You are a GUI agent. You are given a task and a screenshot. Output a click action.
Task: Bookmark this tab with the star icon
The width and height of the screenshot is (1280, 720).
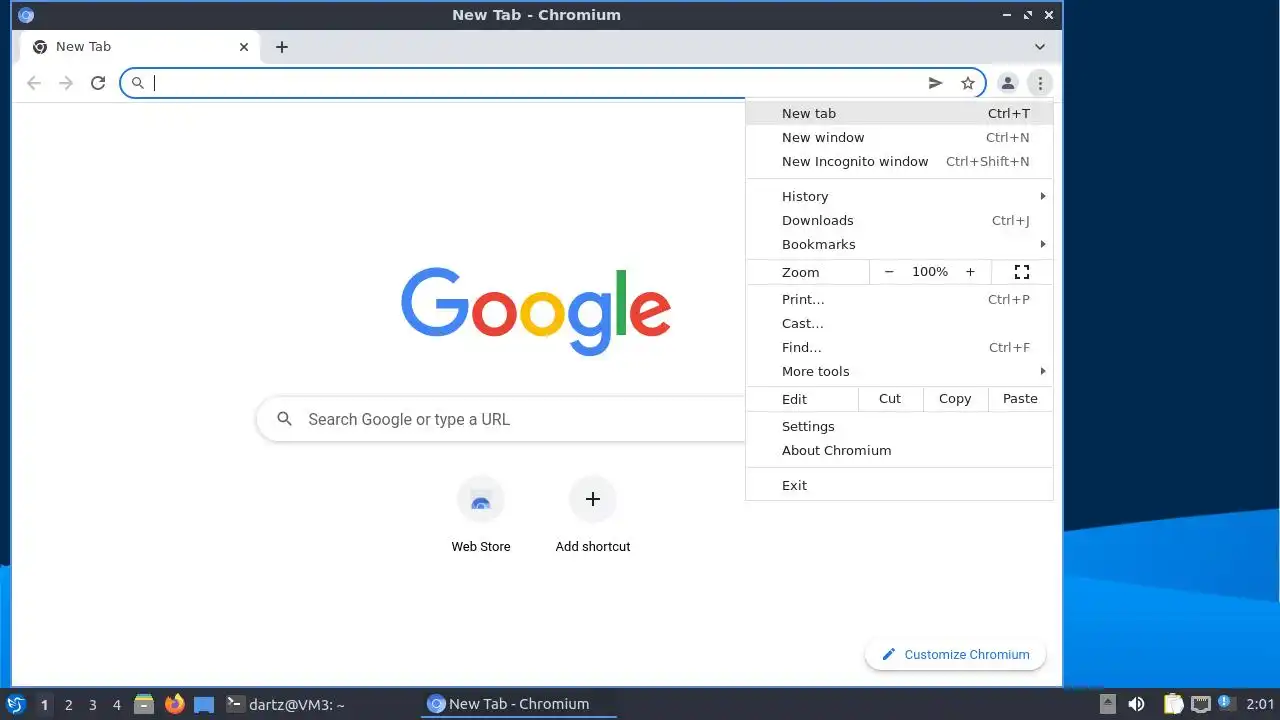point(967,83)
